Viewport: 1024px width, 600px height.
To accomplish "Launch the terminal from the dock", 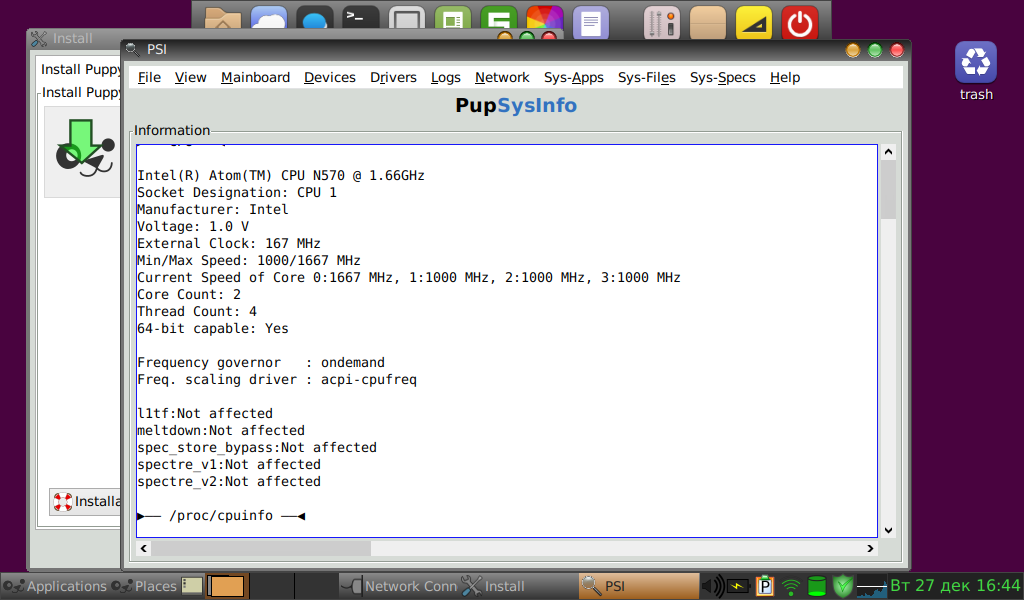I will tap(360, 20).
